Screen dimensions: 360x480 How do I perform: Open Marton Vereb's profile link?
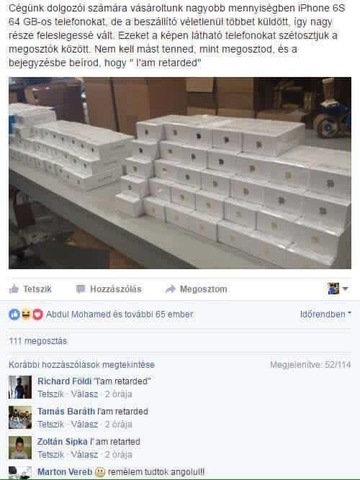(x=65, y=472)
